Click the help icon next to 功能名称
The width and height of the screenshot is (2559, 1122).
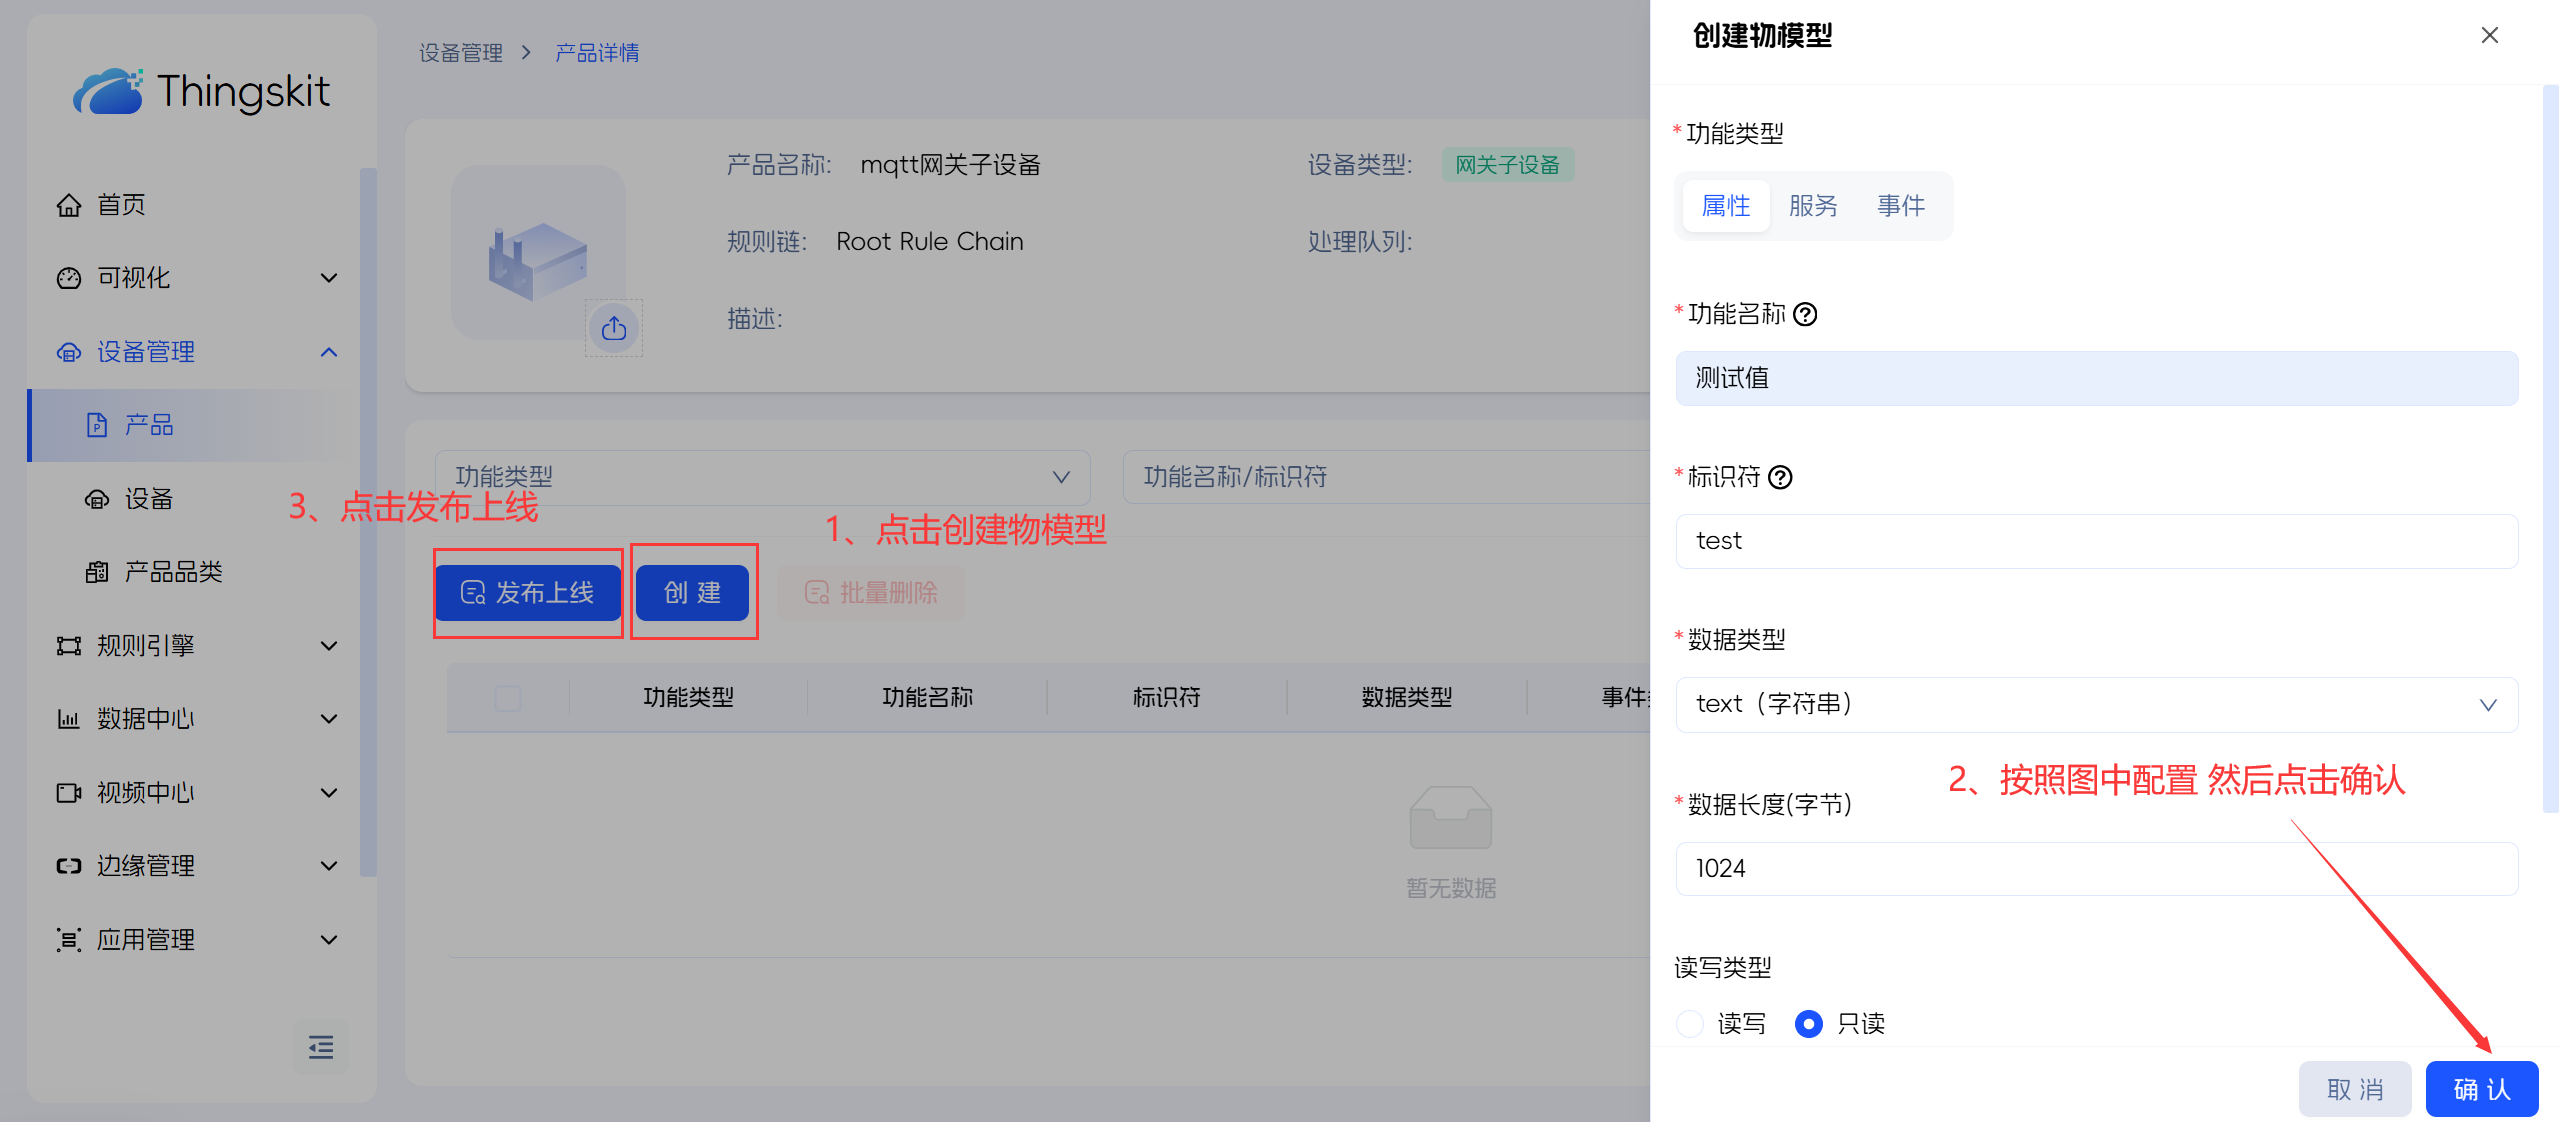coord(1805,315)
